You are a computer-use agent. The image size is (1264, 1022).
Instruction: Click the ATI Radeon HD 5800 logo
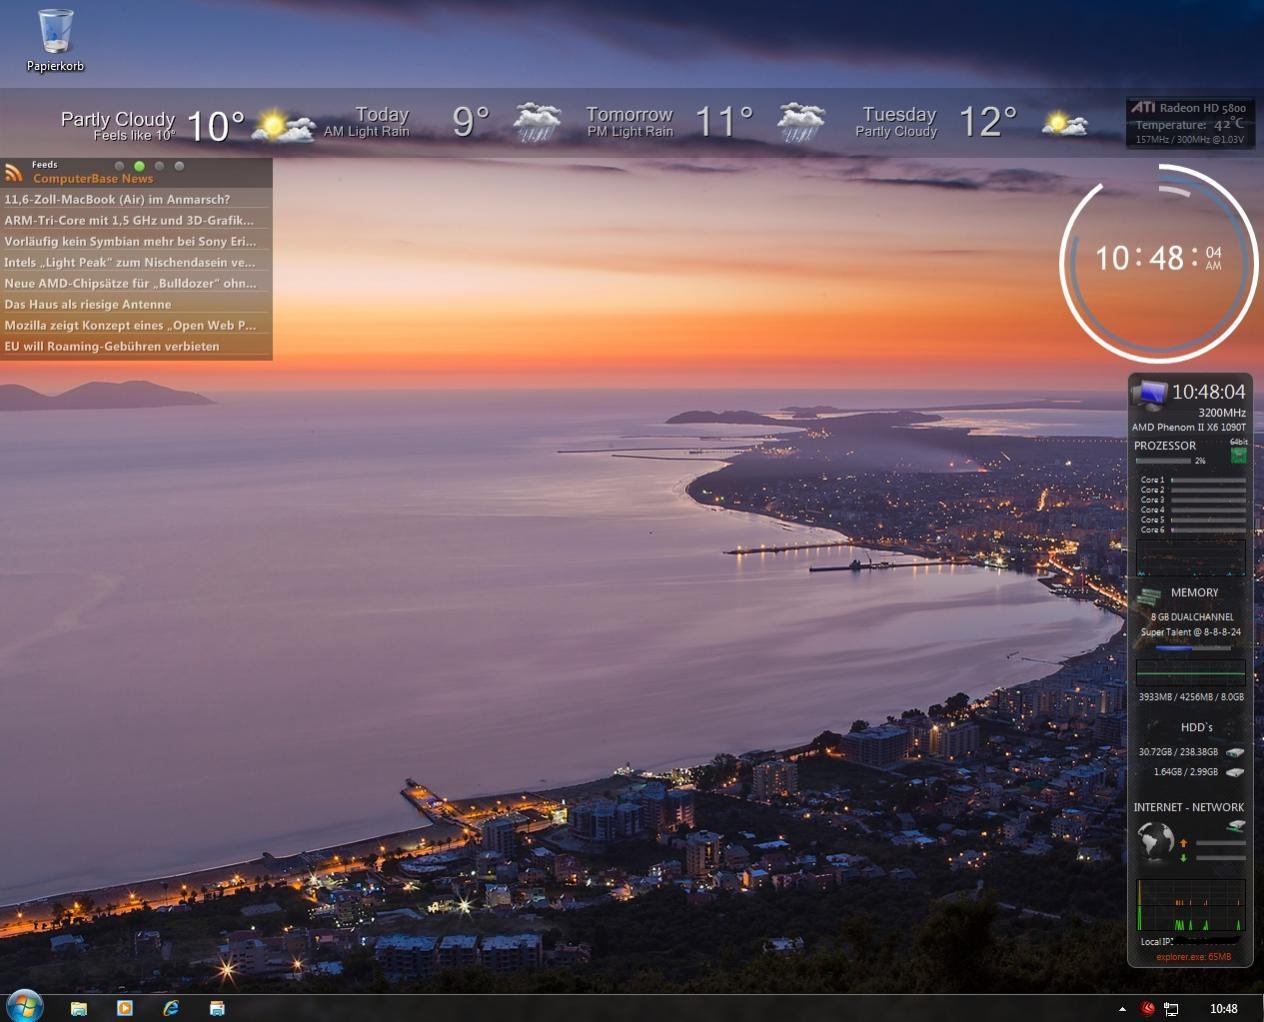point(1142,107)
